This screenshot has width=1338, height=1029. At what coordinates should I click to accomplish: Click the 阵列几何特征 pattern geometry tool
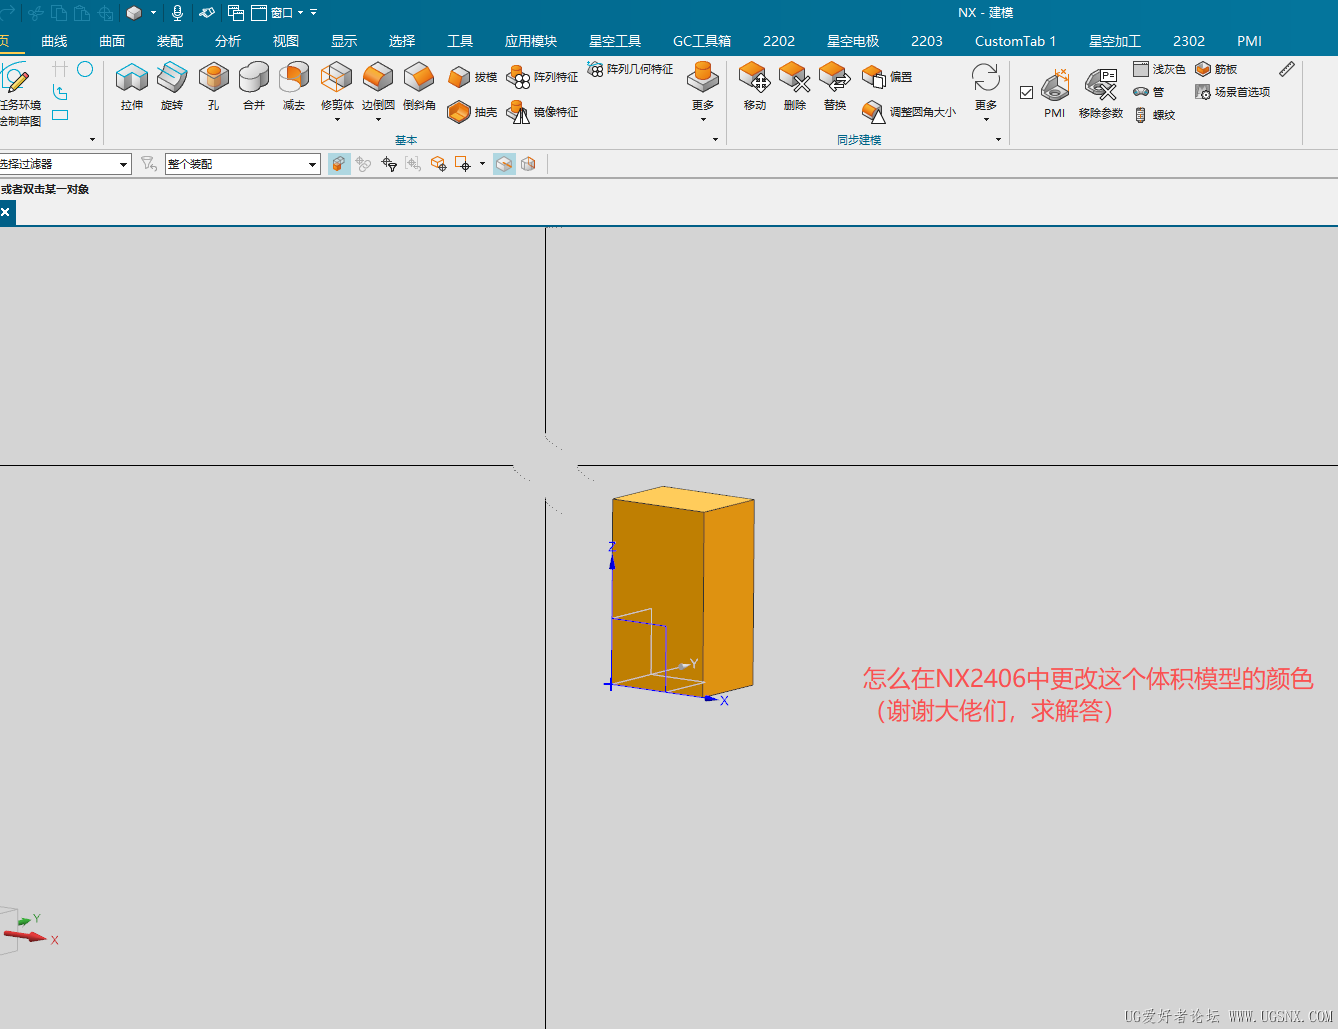pyautogui.click(x=630, y=69)
